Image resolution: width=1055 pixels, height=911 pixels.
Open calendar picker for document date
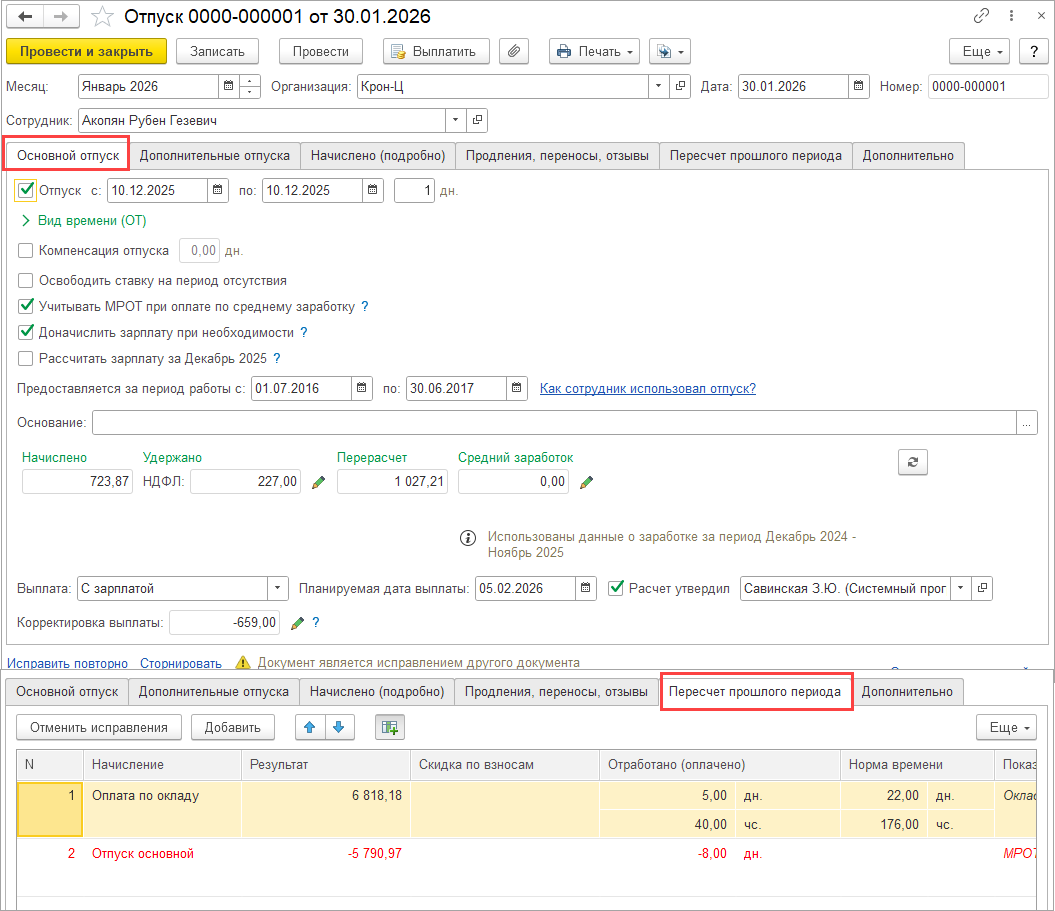point(859,87)
